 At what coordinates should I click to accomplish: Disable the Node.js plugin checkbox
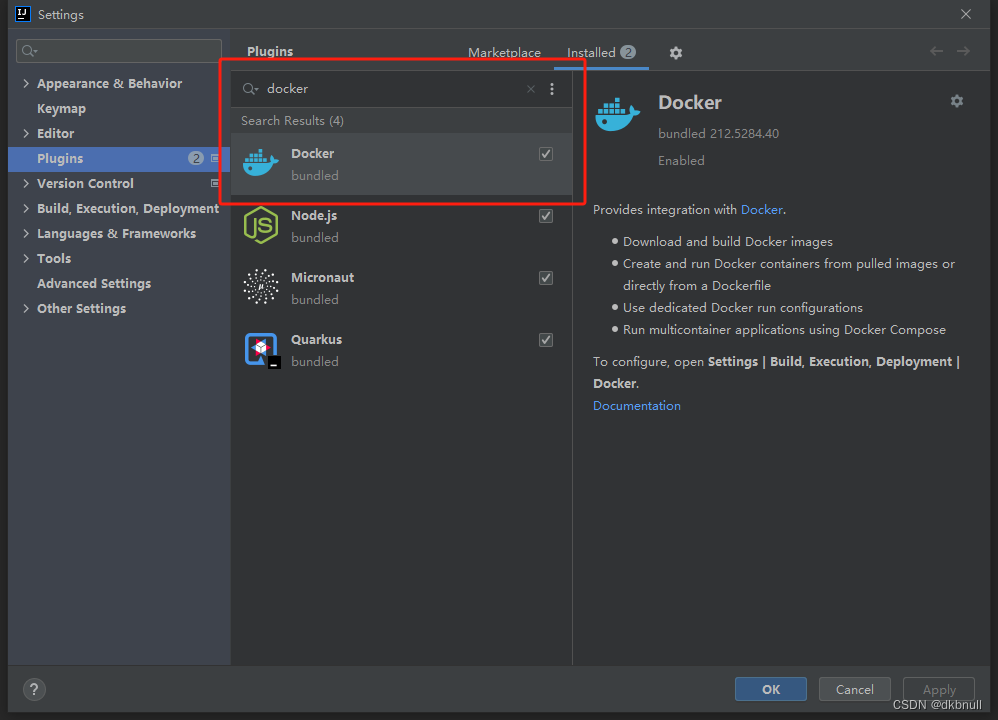tap(545, 216)
